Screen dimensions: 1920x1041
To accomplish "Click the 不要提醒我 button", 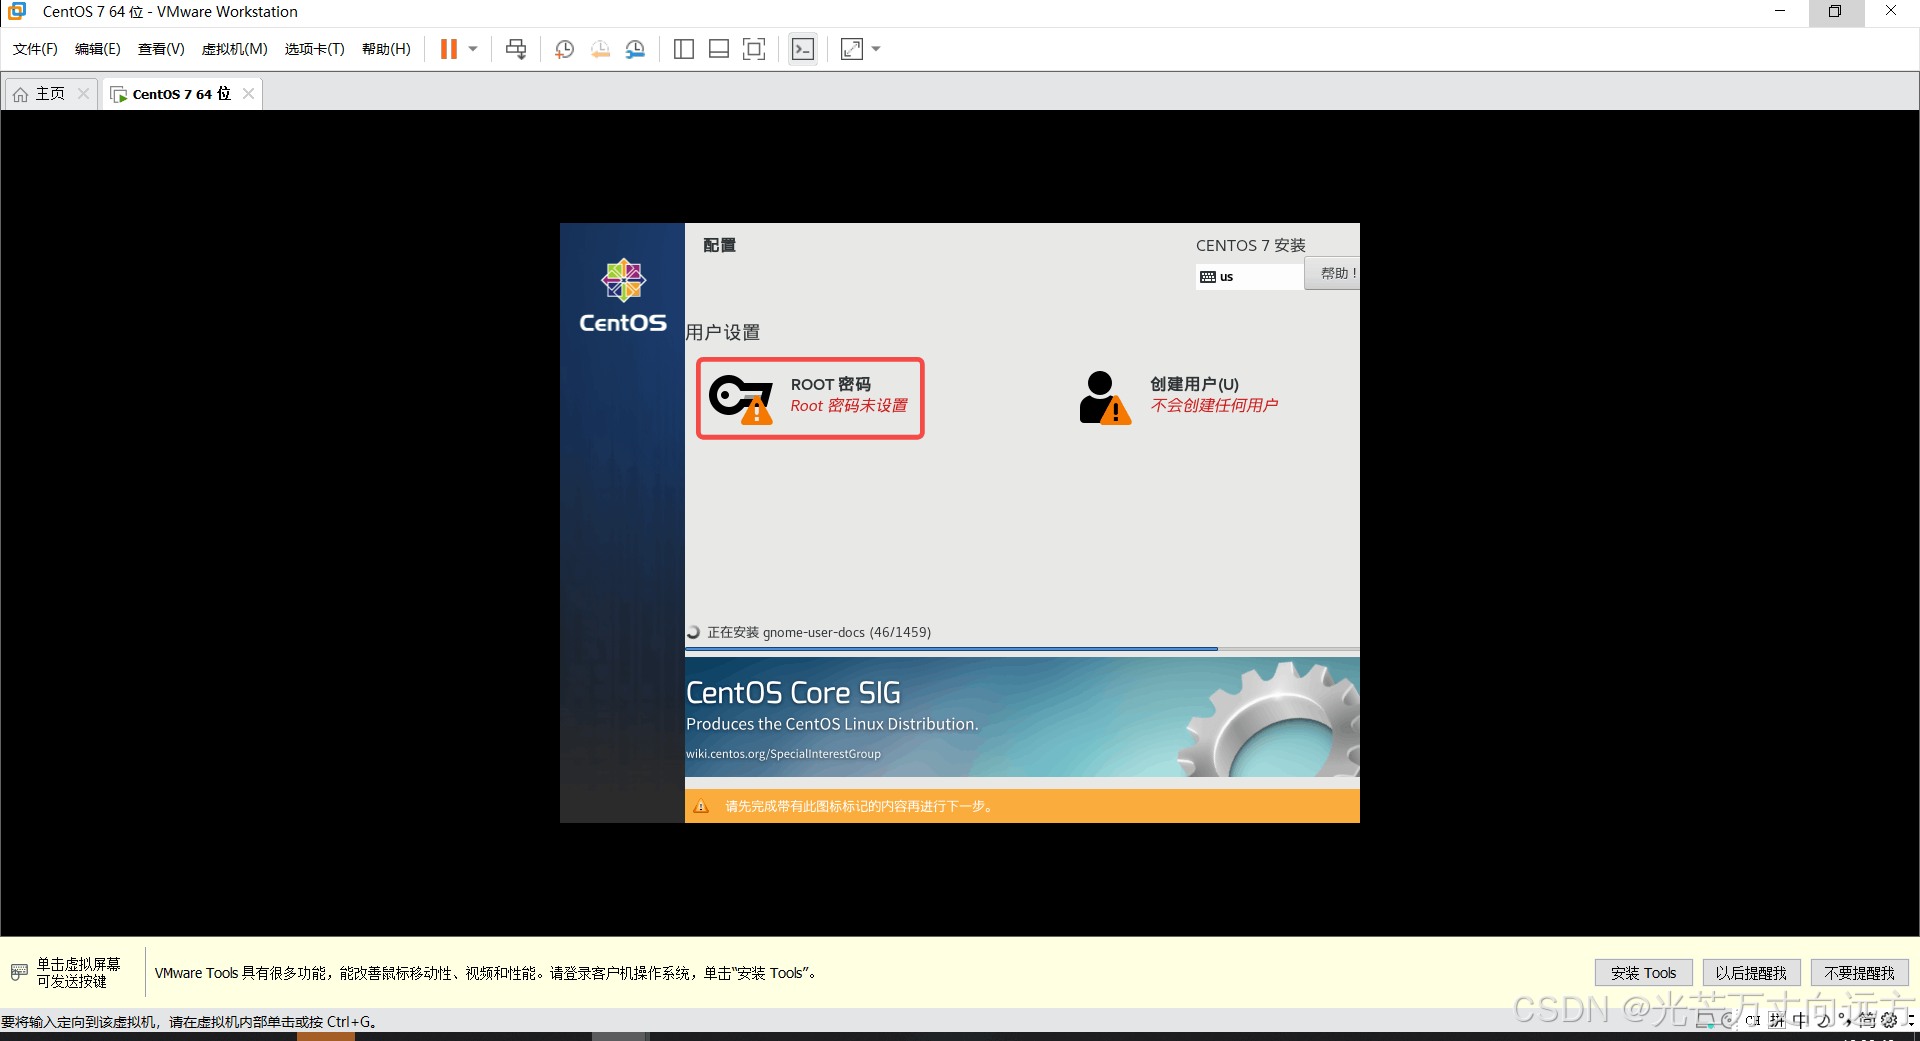I will [1859, 973].
